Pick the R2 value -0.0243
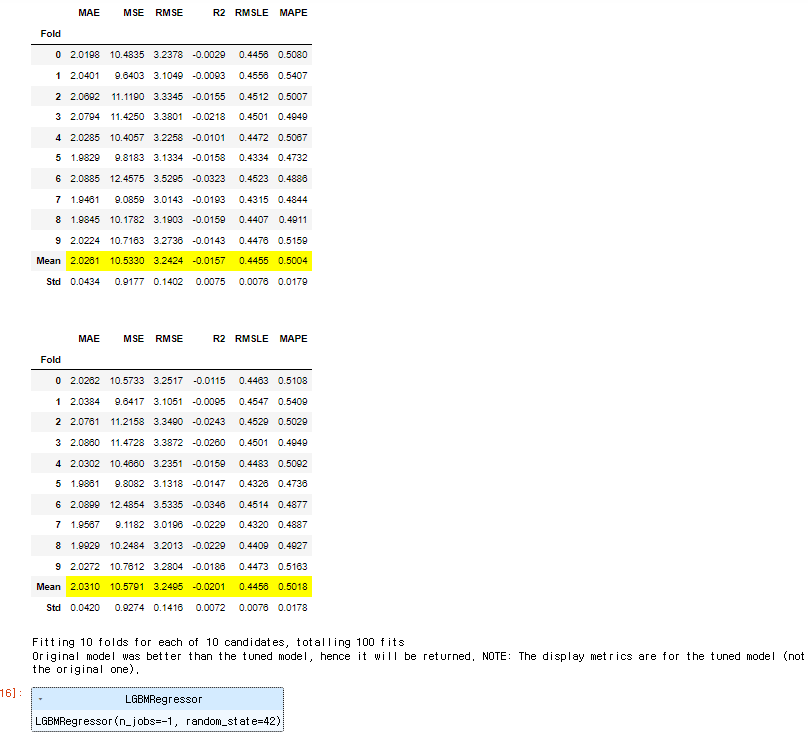The width and height of the screenshot is (808, 739). 209,422
